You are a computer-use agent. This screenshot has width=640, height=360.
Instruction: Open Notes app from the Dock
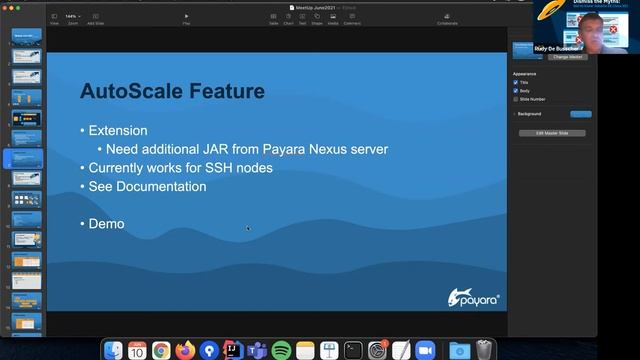pyautogui.click(x=305, y=350)
